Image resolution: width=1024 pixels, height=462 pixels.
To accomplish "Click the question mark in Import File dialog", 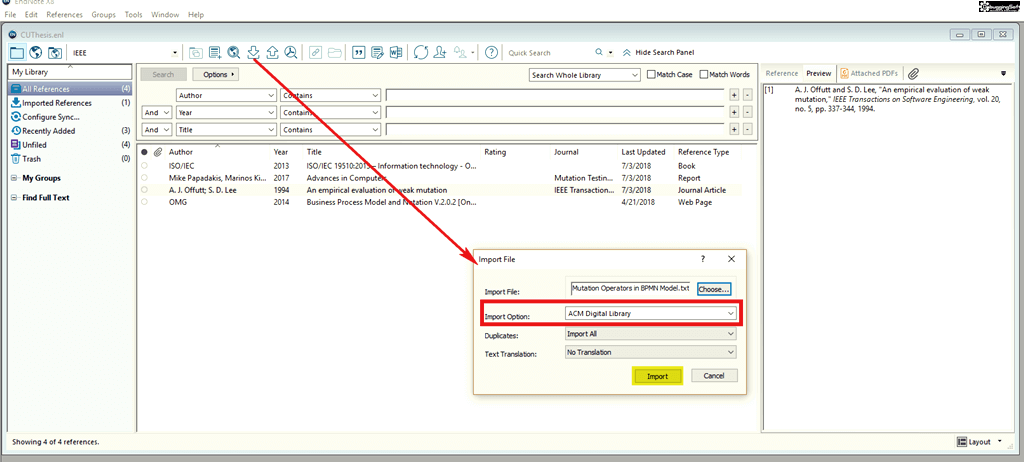I will 703,259.
